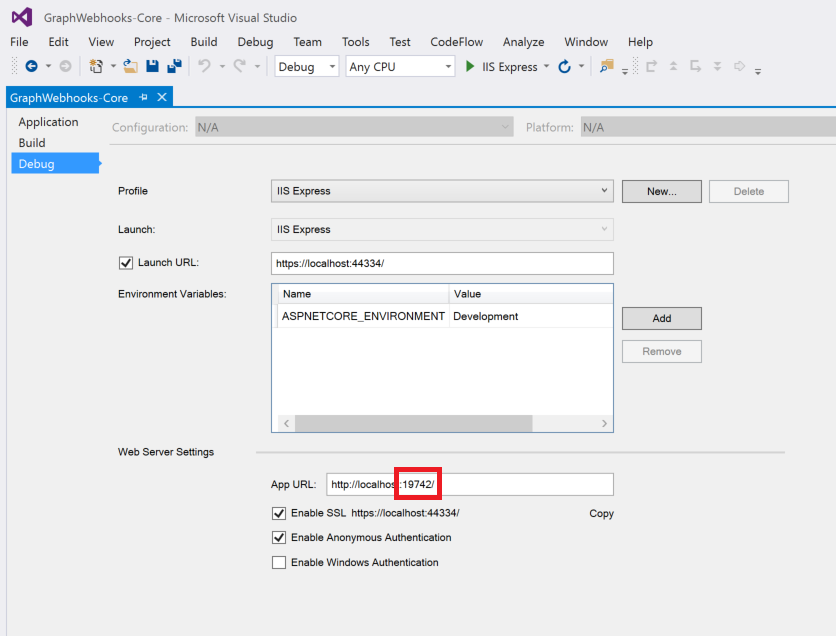This screenshot has width=836, height=636.
Task: Open the Debug solution configuration dropdown
Action: [307, 67]
